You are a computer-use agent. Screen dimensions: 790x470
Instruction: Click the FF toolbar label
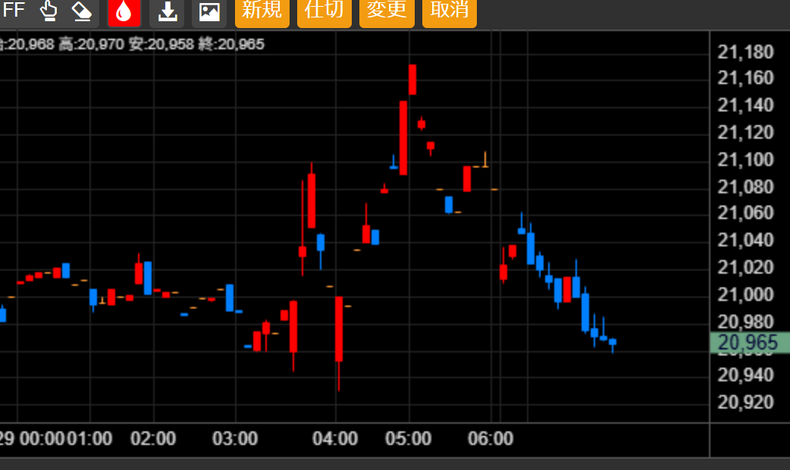click(x=13, y=9)
